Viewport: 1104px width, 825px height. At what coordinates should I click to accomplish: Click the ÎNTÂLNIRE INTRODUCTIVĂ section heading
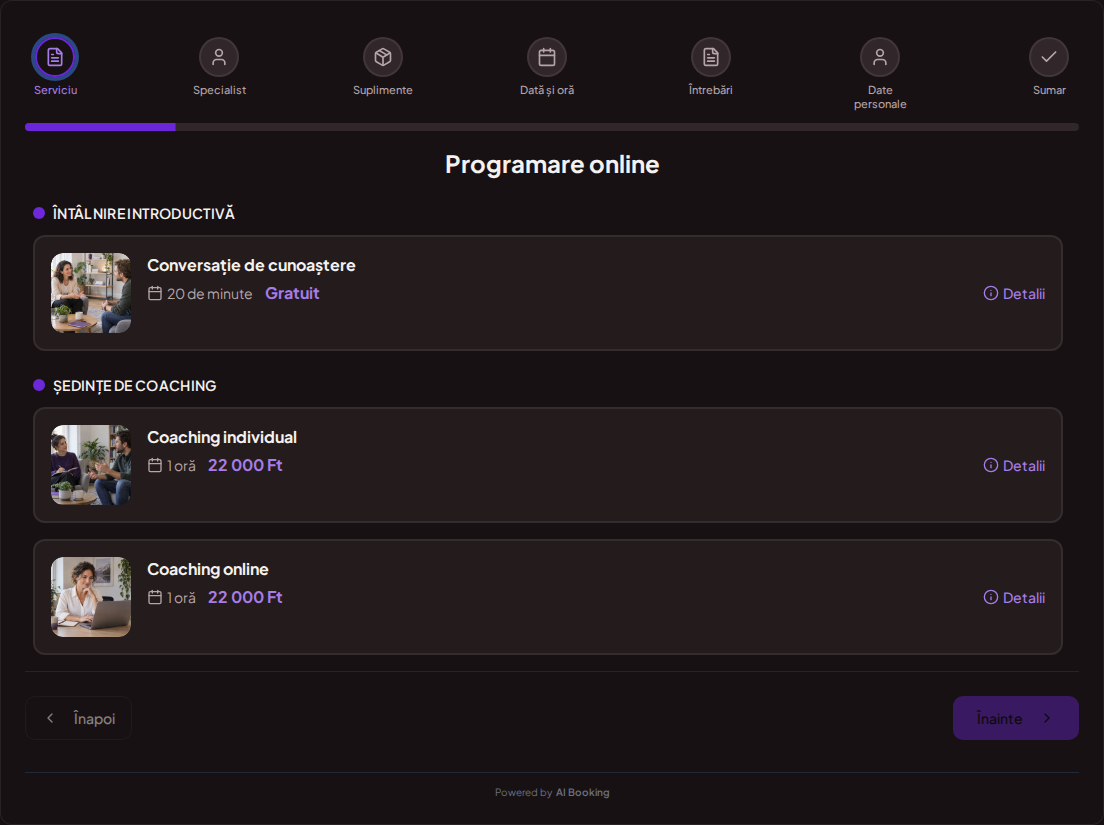(144, 213)
